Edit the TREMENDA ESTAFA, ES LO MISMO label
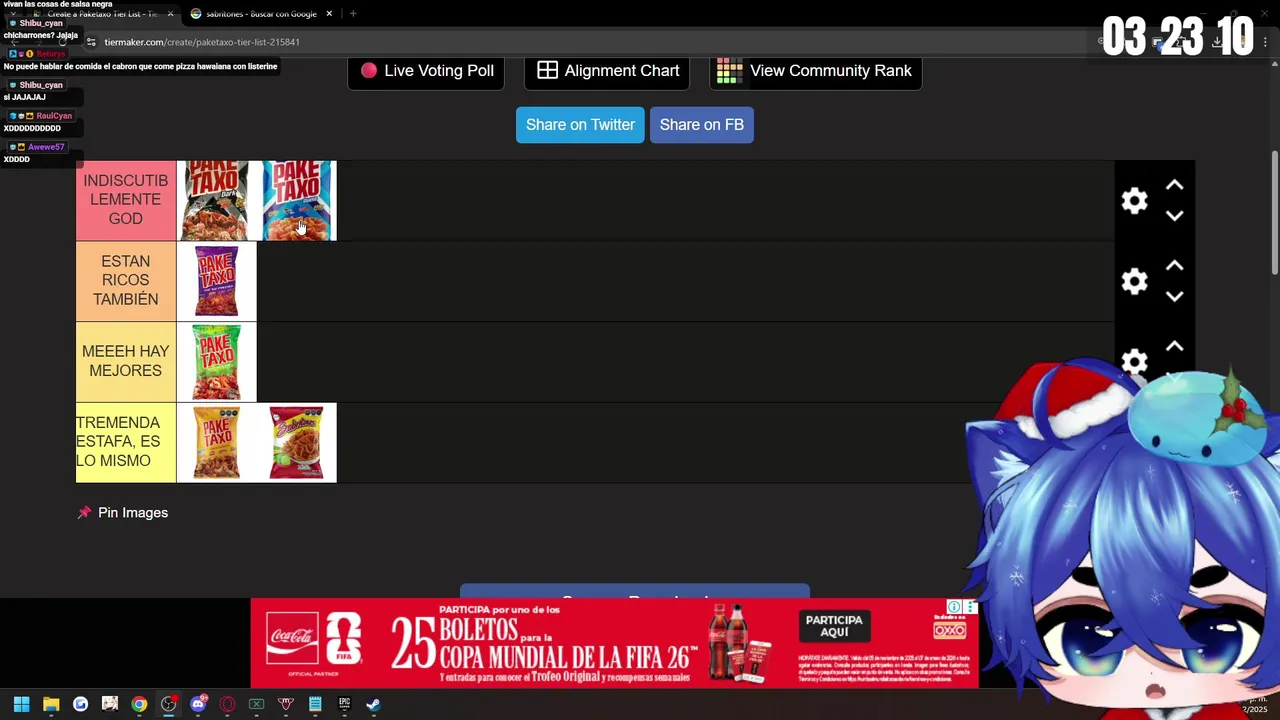The width and height of the screenshot is (1280, 720). [x=126, y=442]
